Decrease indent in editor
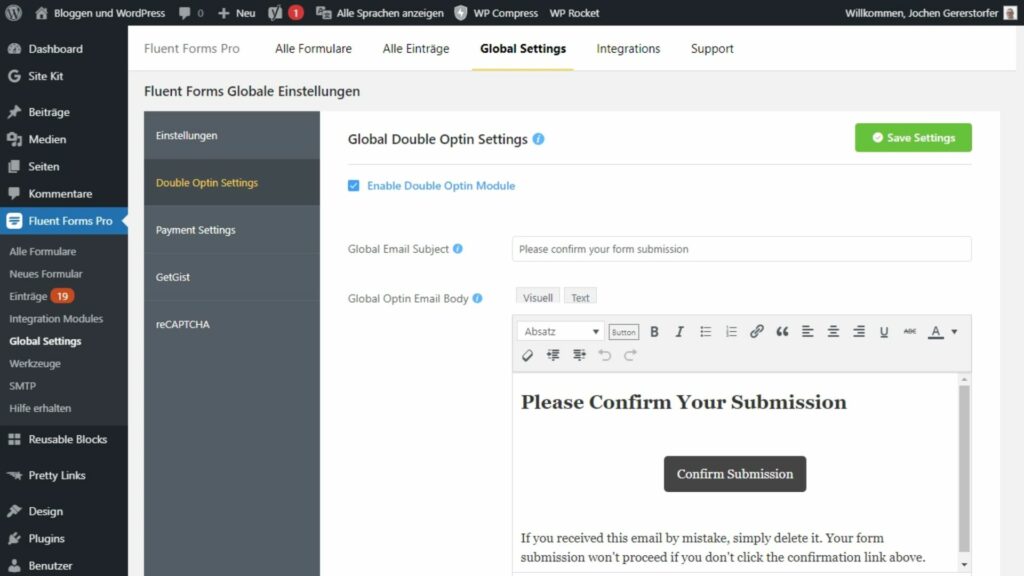This screenshot has height=576, width=1024. 553,355
